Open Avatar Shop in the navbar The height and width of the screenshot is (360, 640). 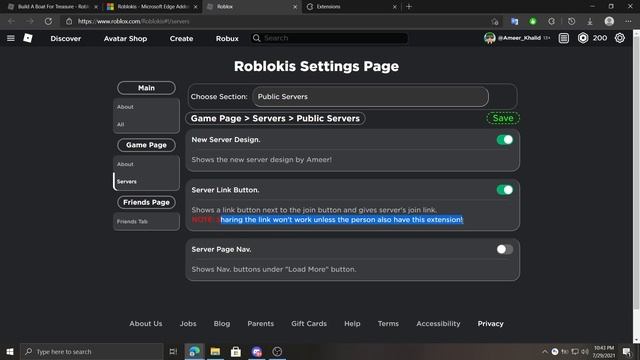[125, 38]
